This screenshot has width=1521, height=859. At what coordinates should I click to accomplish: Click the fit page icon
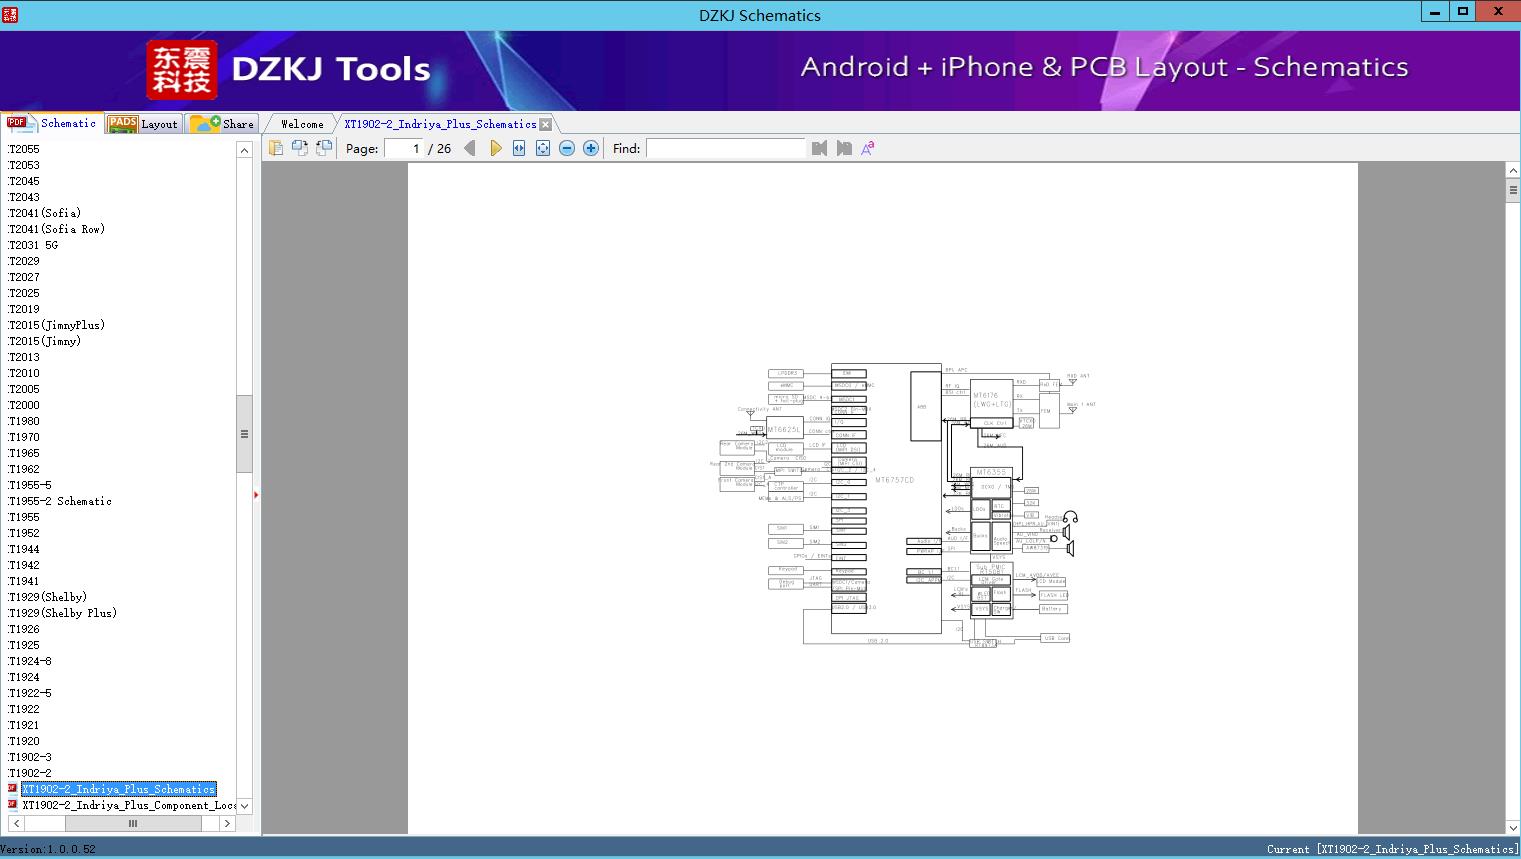[x=543, y=148]
